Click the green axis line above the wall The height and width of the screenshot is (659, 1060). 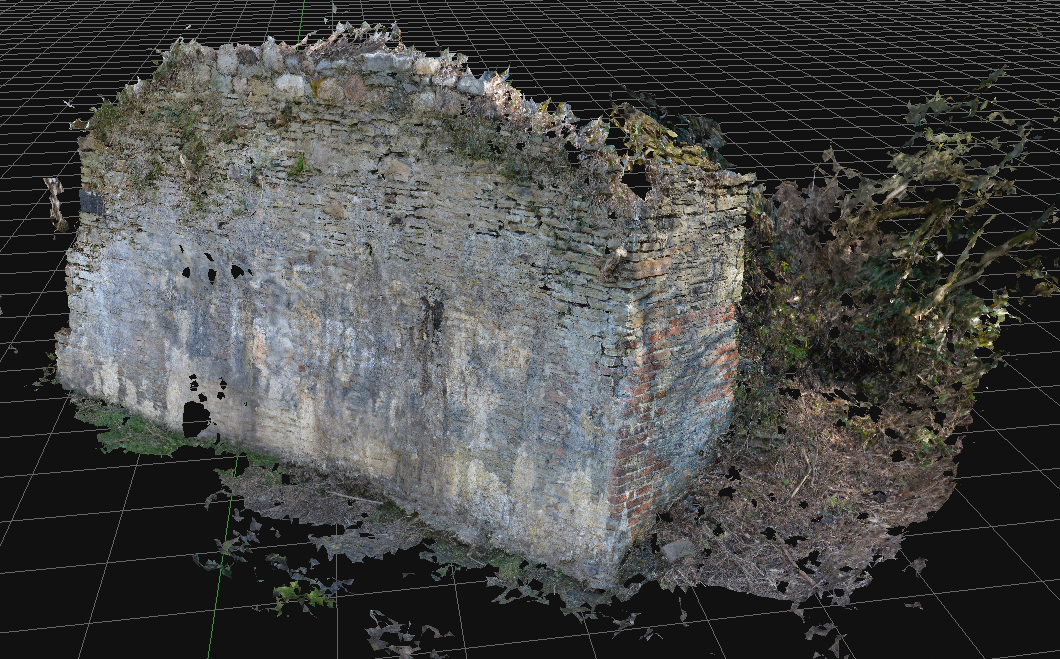pyautogui.click(x=301, y=20)
